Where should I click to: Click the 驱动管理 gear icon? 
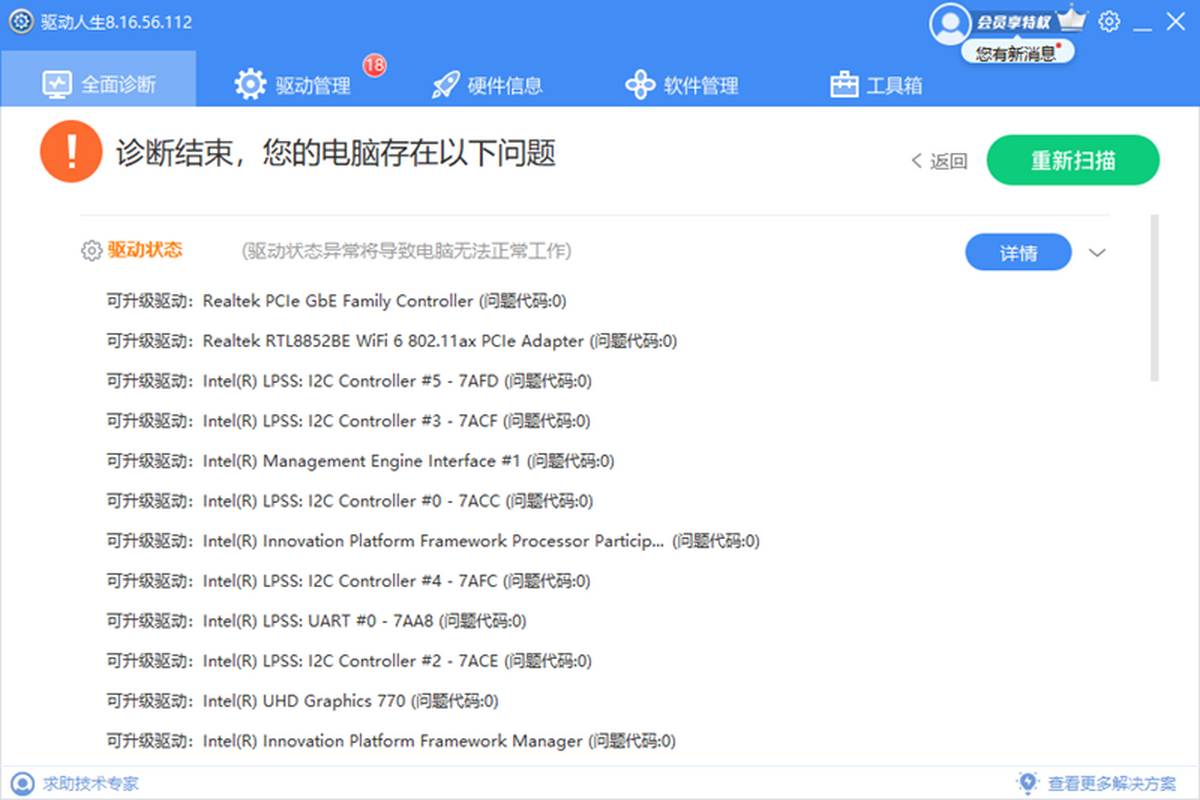pos(248,84)
